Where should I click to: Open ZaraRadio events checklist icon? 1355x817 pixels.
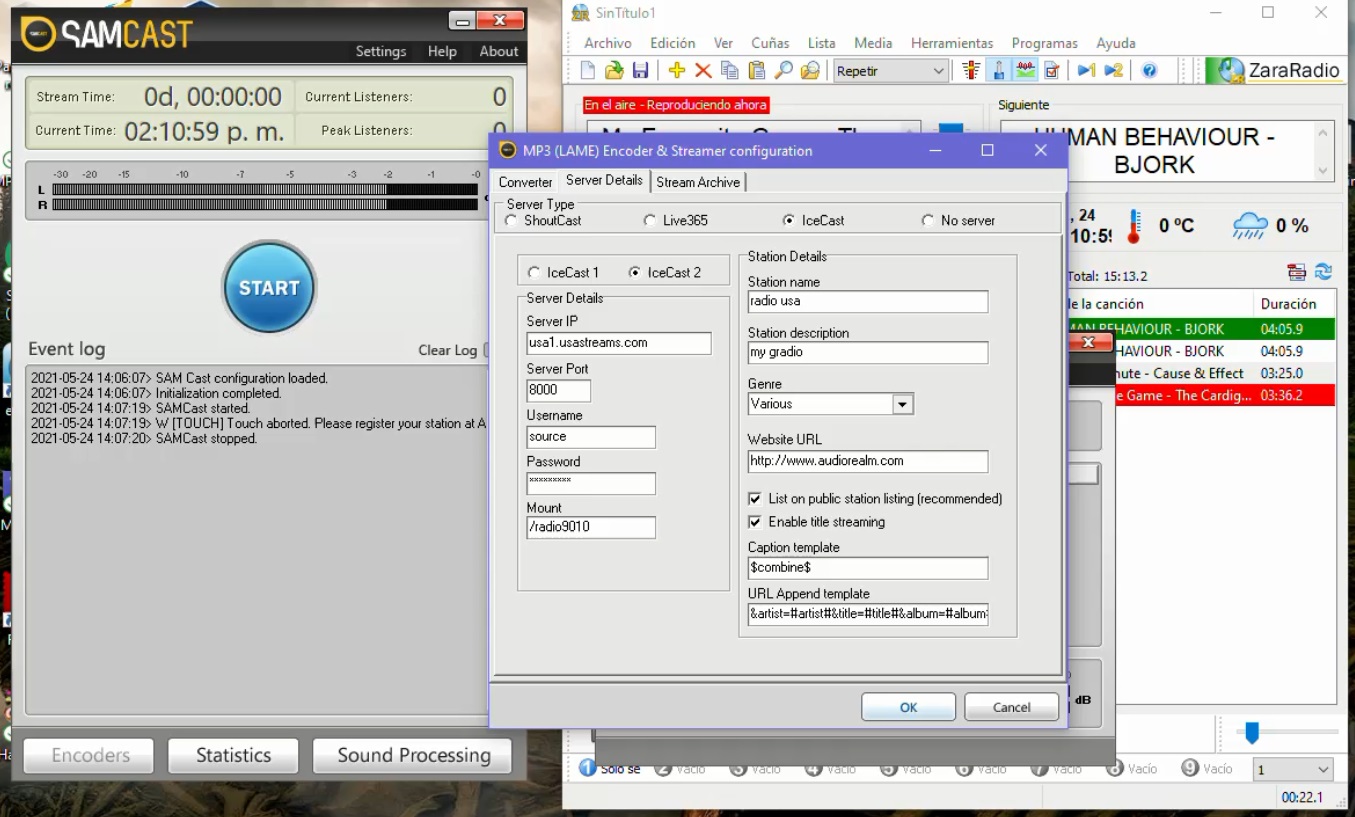point(1052,70)
